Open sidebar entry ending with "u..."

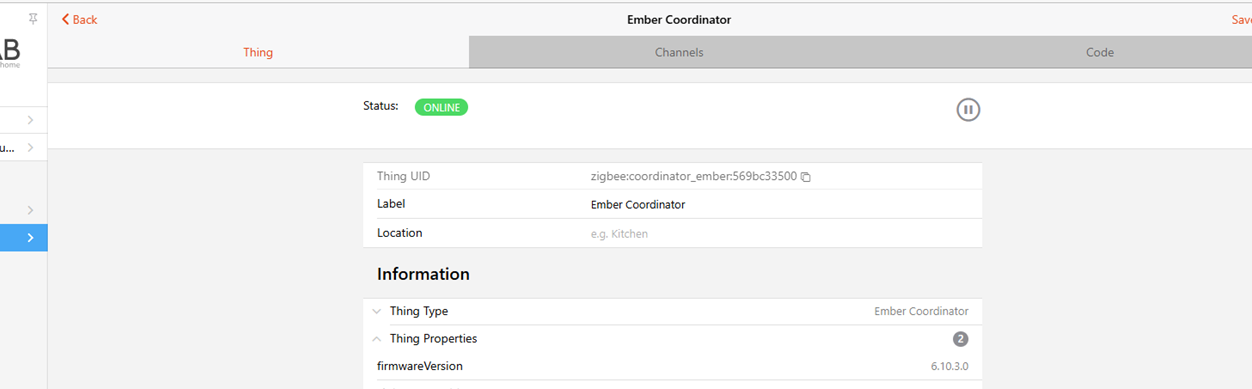point(23,148)
